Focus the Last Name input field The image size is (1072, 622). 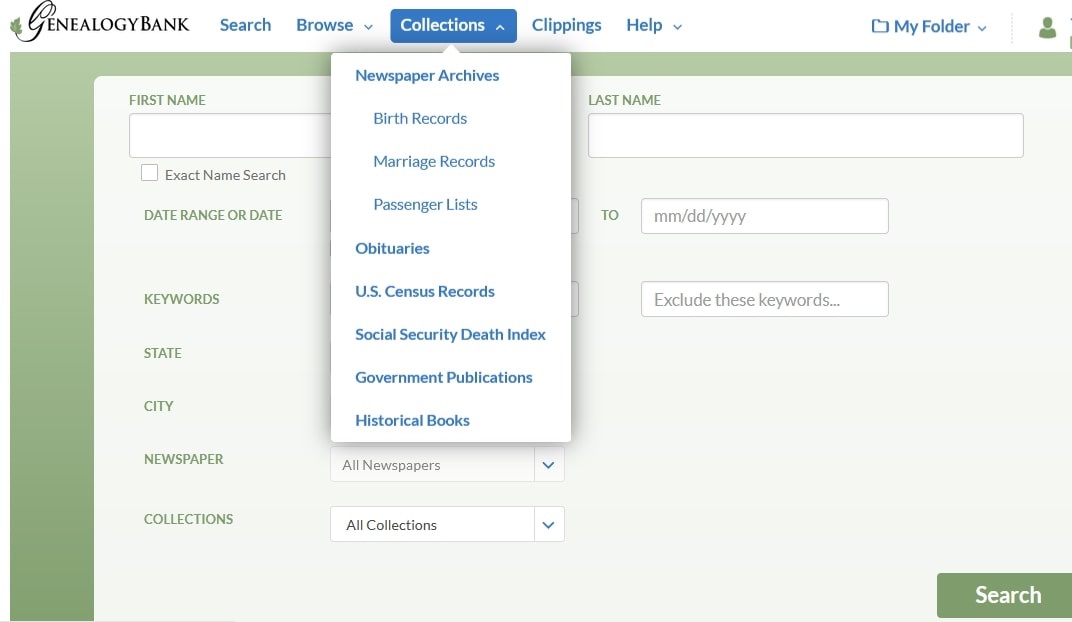[805, 135]
